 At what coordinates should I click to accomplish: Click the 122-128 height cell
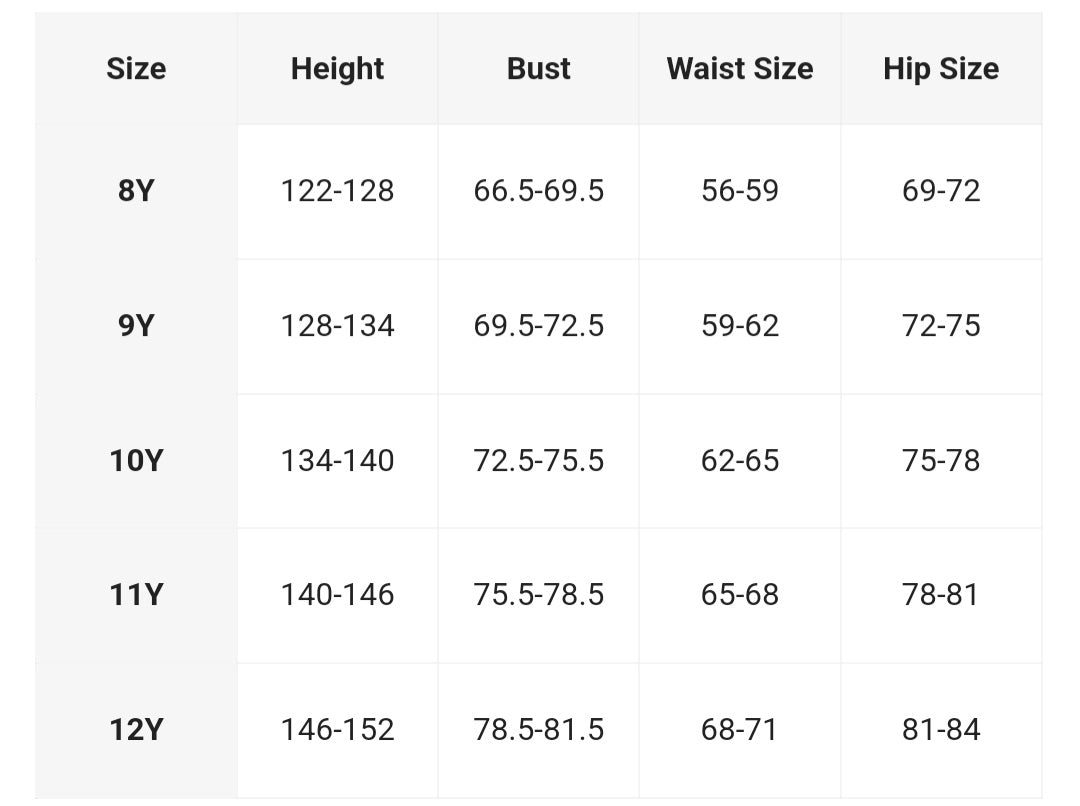pos(337,191)
